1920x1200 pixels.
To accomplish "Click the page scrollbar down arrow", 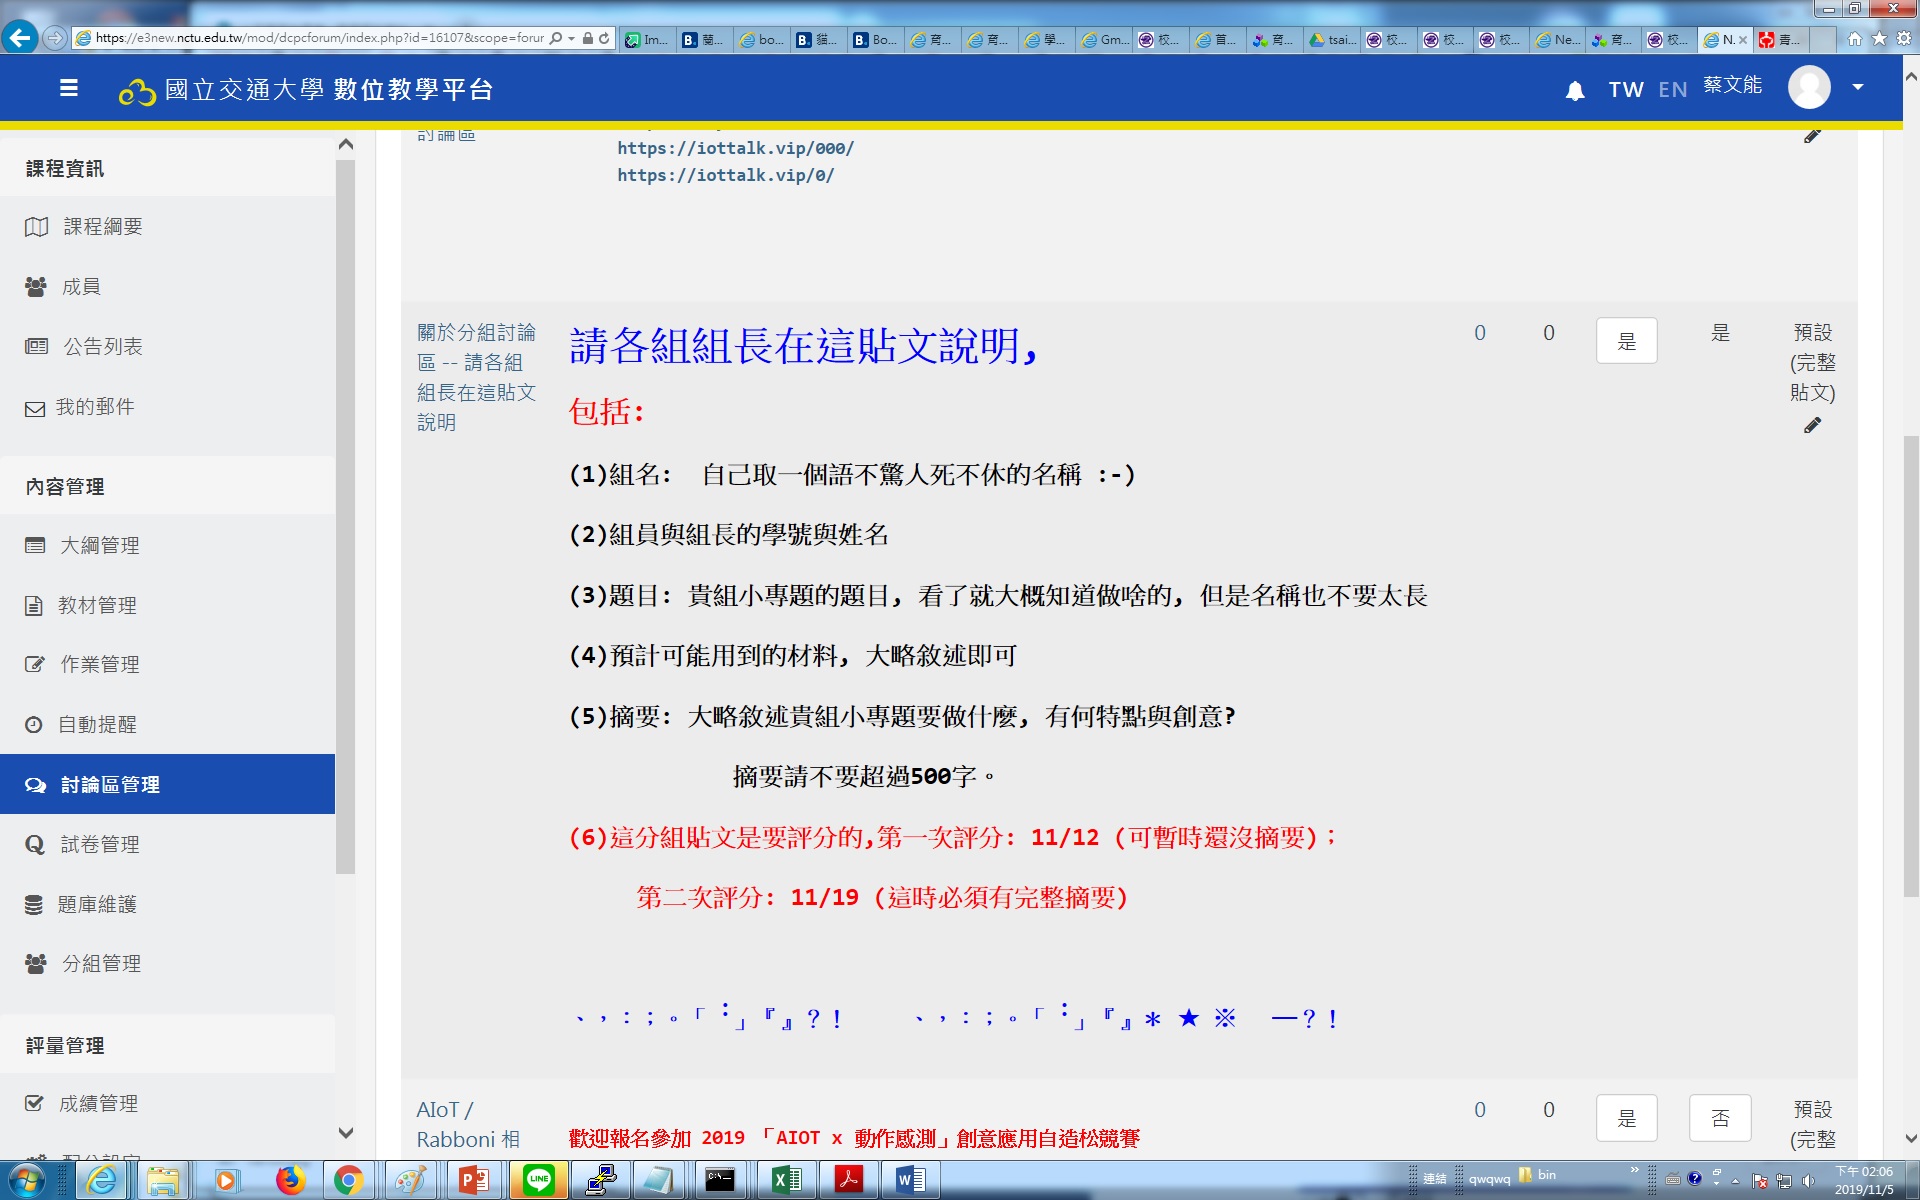I will [1910, 1138].
